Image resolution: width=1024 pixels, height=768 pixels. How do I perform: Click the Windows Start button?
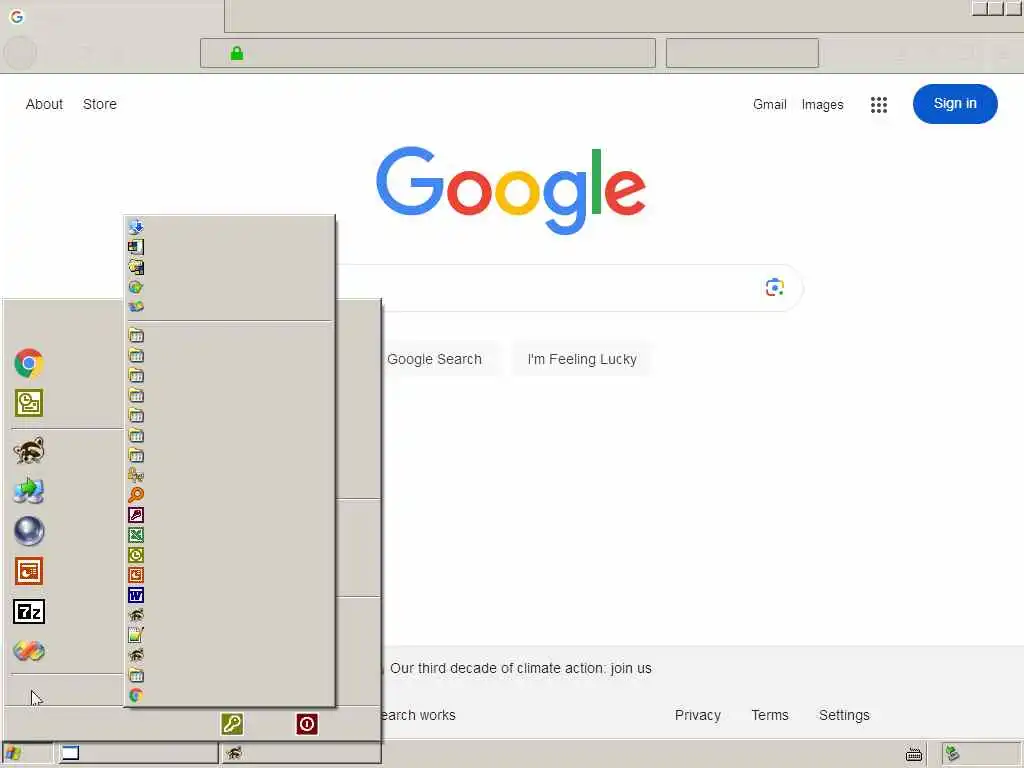point(27,753)
